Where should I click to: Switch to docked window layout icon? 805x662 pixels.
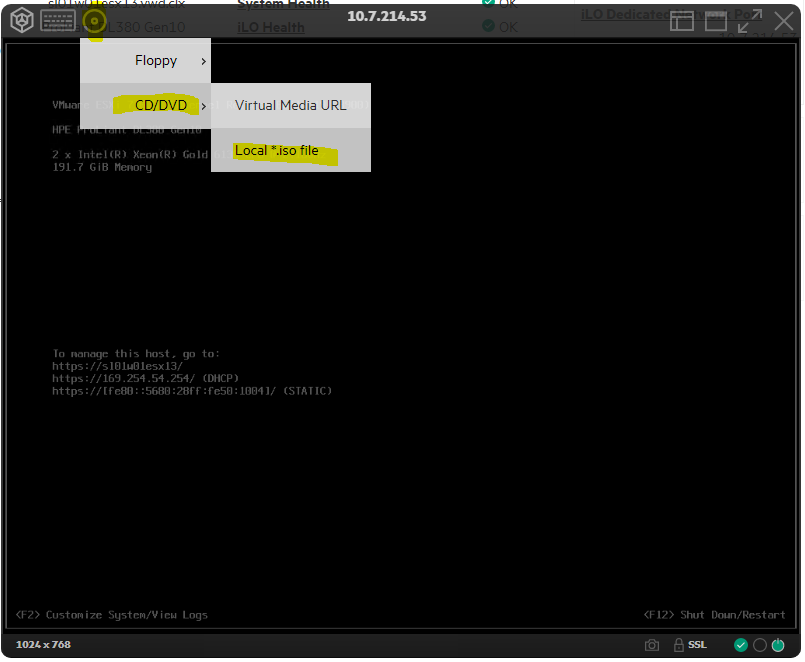tap(682, 22)
